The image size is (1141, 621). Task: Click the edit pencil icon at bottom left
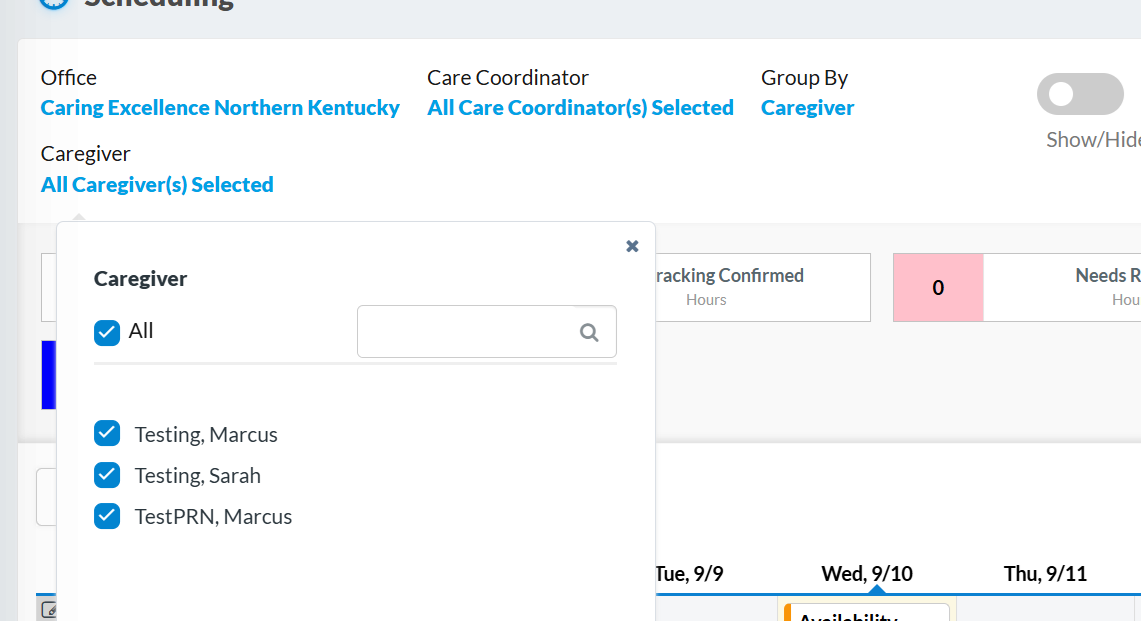pos(47,609)
